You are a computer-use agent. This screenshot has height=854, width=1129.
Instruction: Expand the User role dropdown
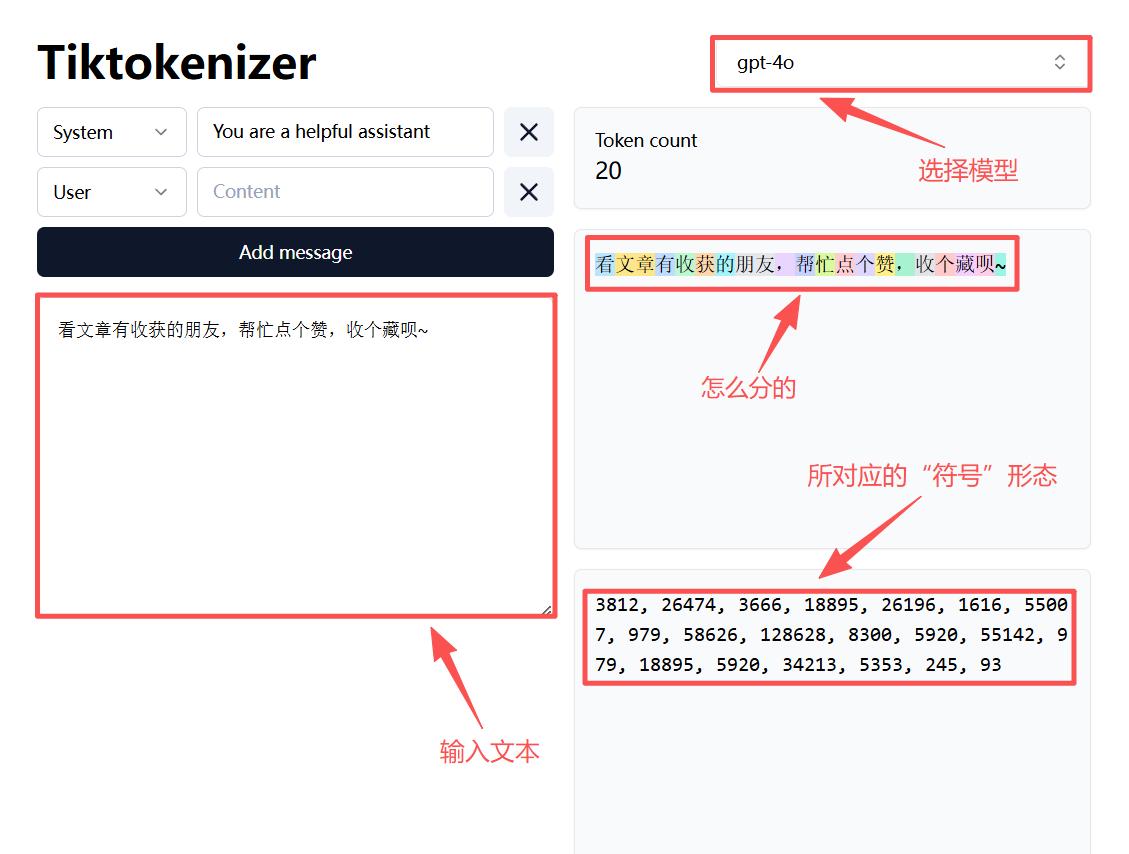pyautogui.click(x=112, y=192)
